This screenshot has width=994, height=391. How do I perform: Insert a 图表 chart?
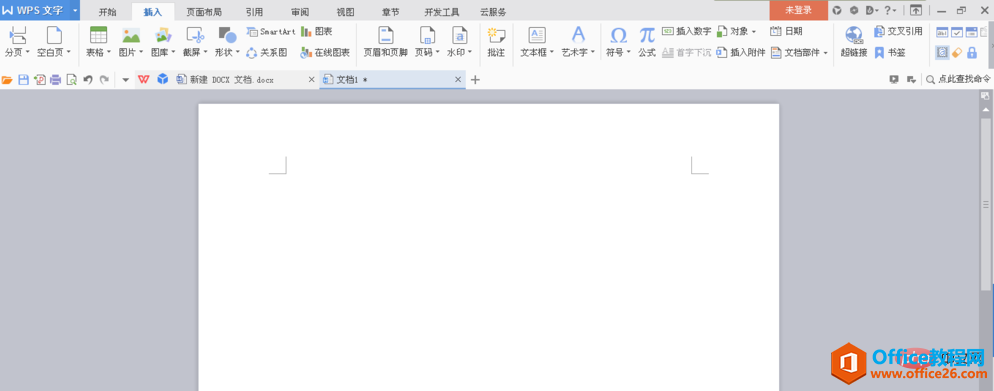coord(316,32)
